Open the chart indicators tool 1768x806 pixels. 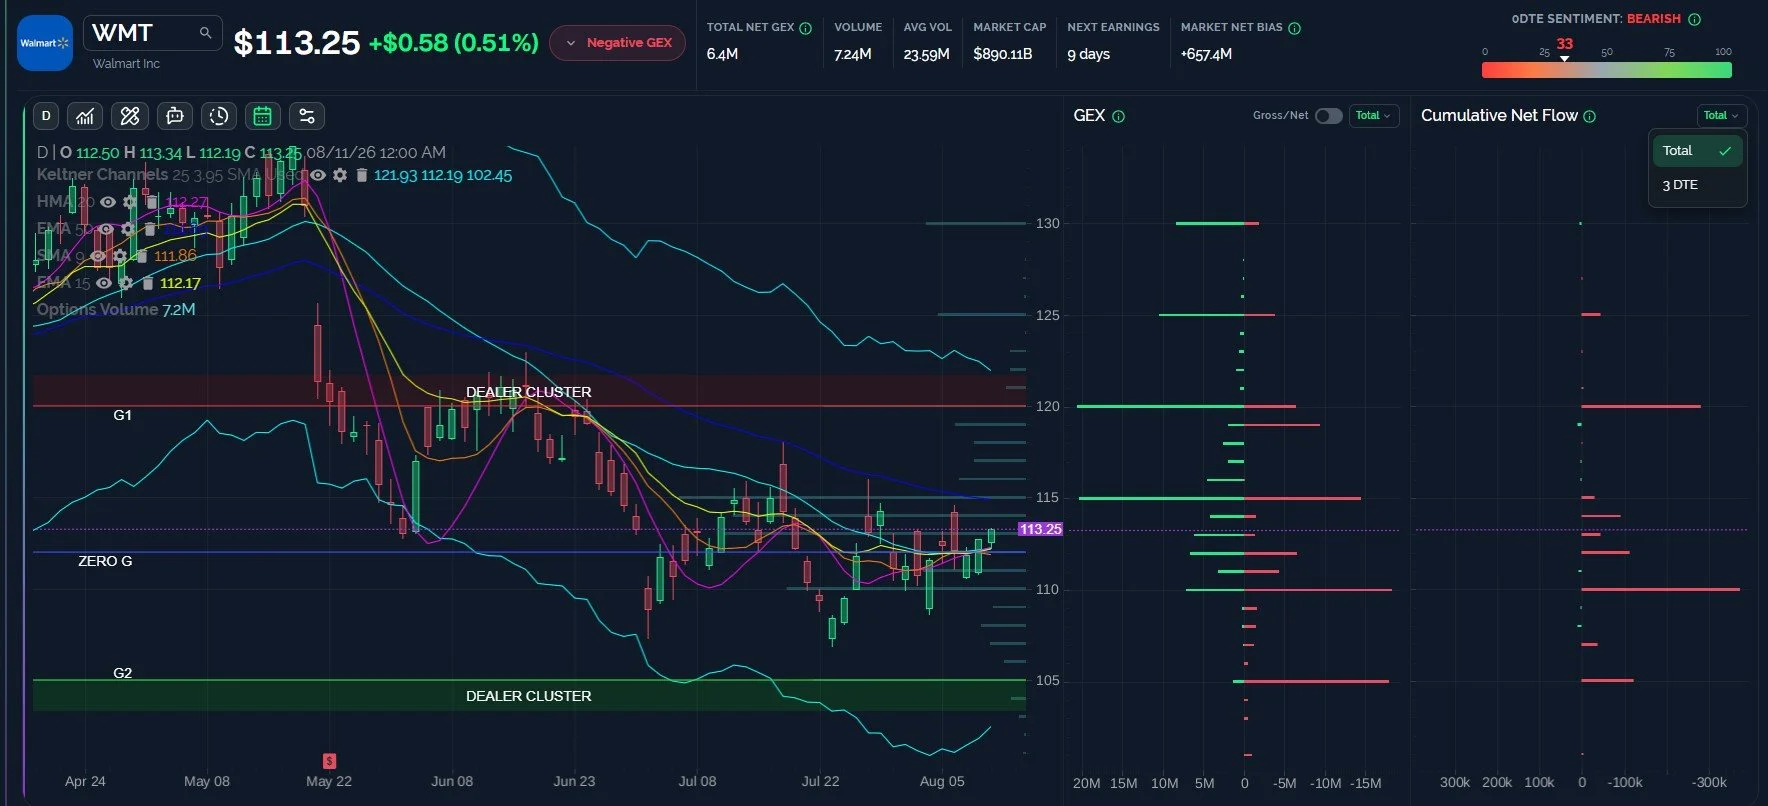tap(85, 116)
